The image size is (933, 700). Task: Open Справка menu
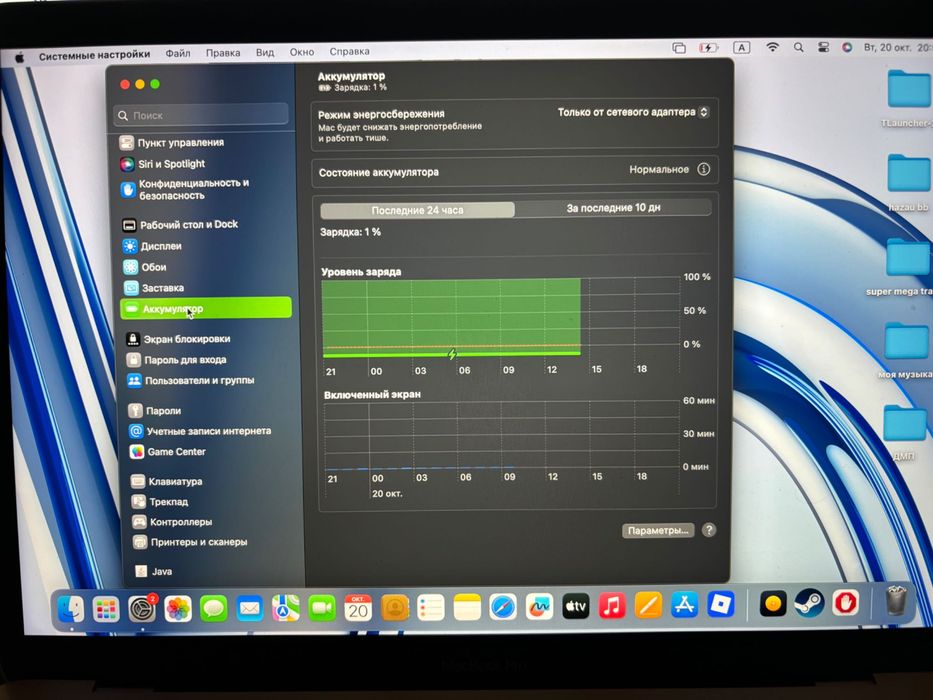[x=349, y=51]
